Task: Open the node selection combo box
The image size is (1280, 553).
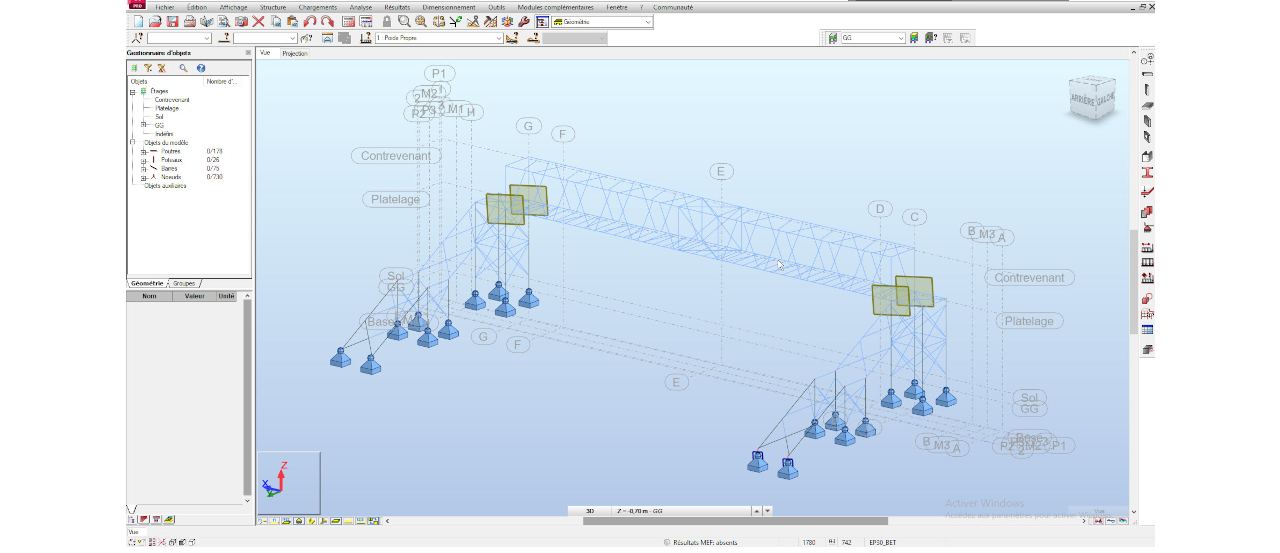Action: (179, 38)
